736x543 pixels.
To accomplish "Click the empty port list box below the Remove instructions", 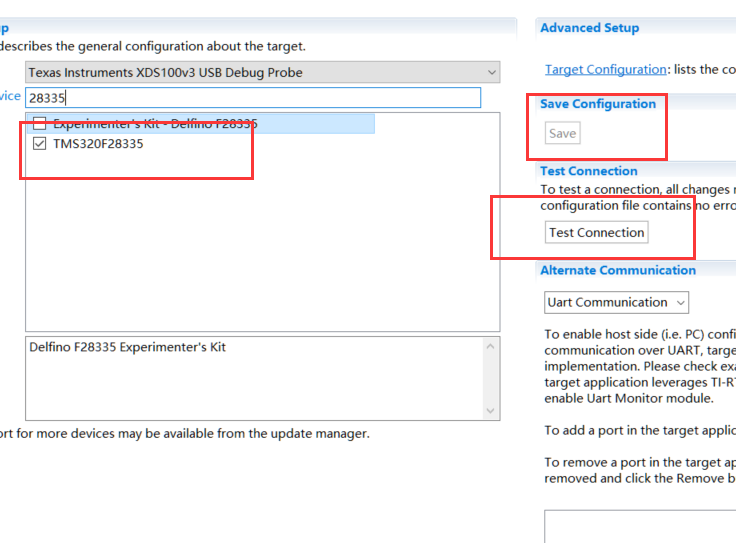I will (x=640, y=527).
